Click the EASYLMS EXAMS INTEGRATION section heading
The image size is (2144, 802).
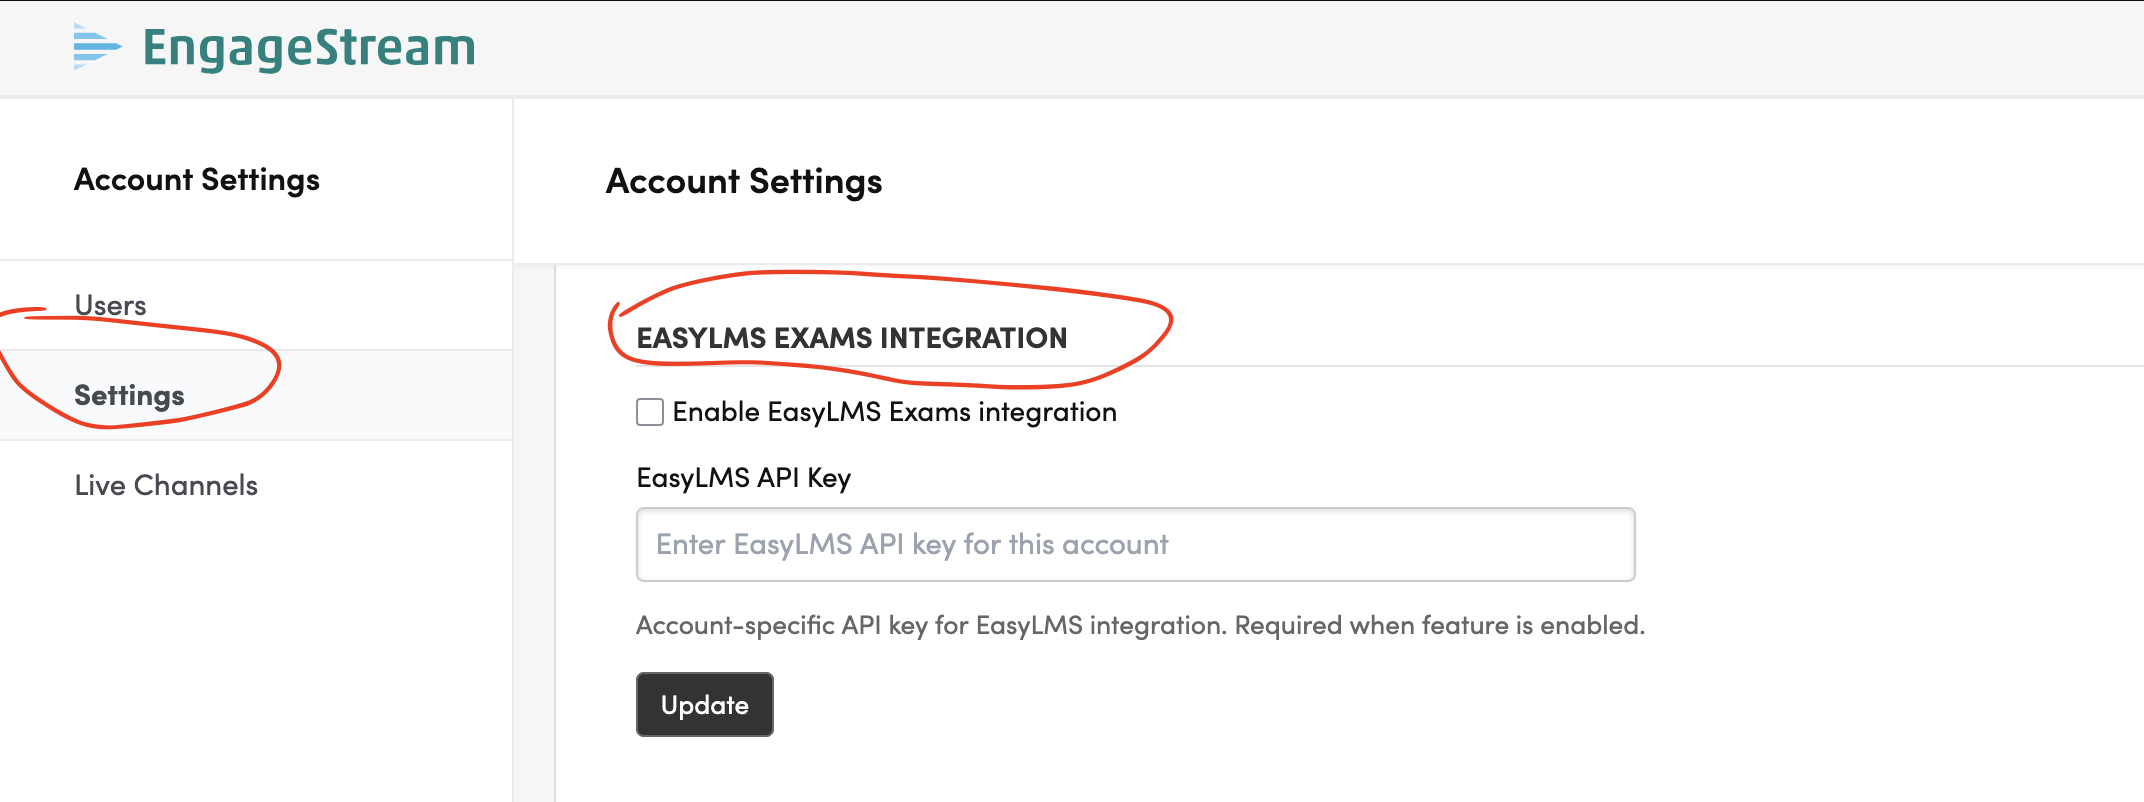(852, 338)
